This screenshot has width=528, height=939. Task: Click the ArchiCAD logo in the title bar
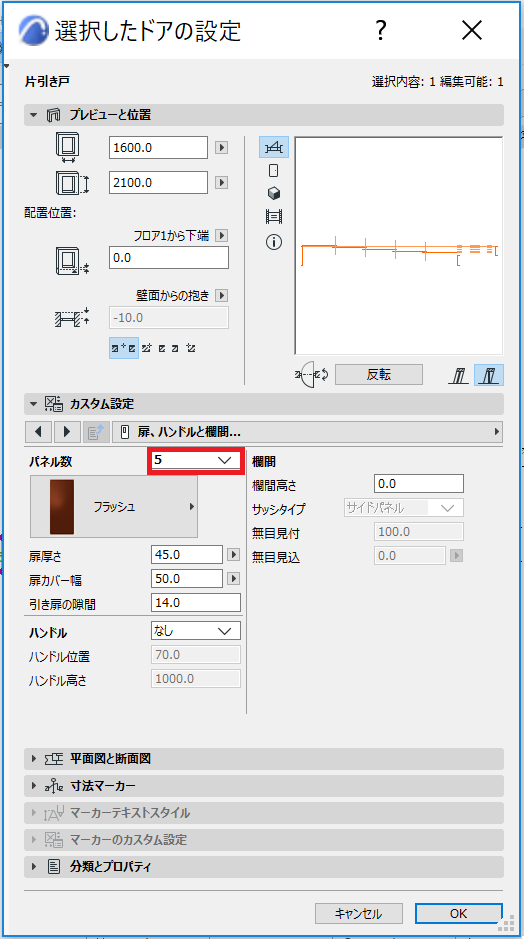34,30
